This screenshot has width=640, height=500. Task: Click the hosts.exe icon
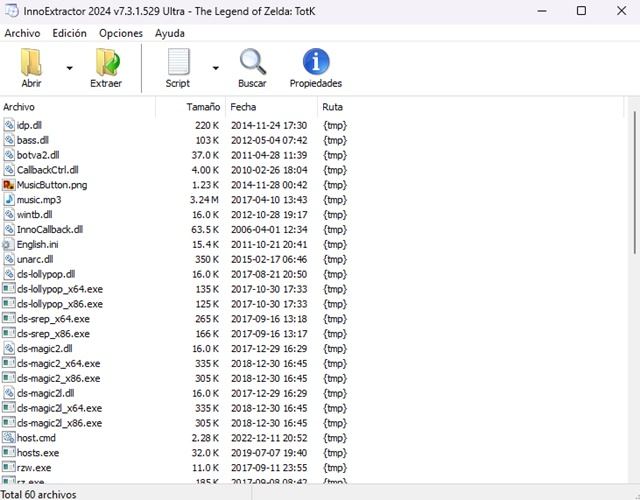point(9,452)
